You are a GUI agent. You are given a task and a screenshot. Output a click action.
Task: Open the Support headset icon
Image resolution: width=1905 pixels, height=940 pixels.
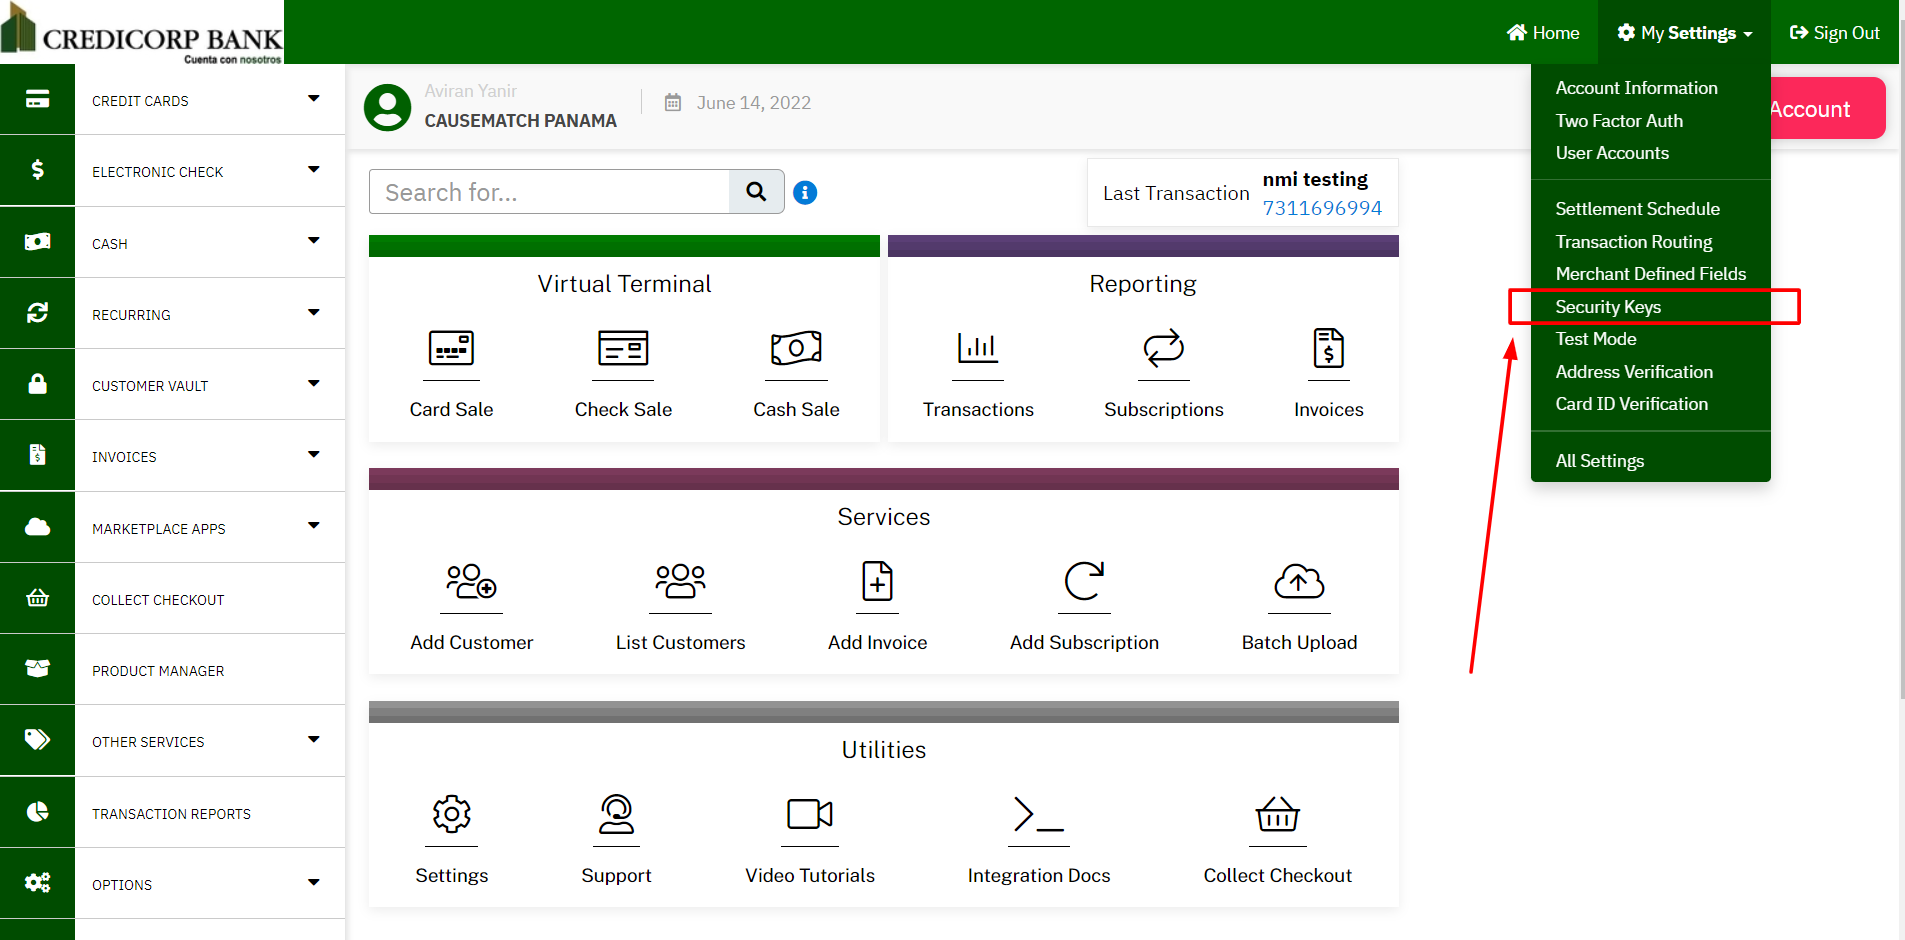coord(616,814)
